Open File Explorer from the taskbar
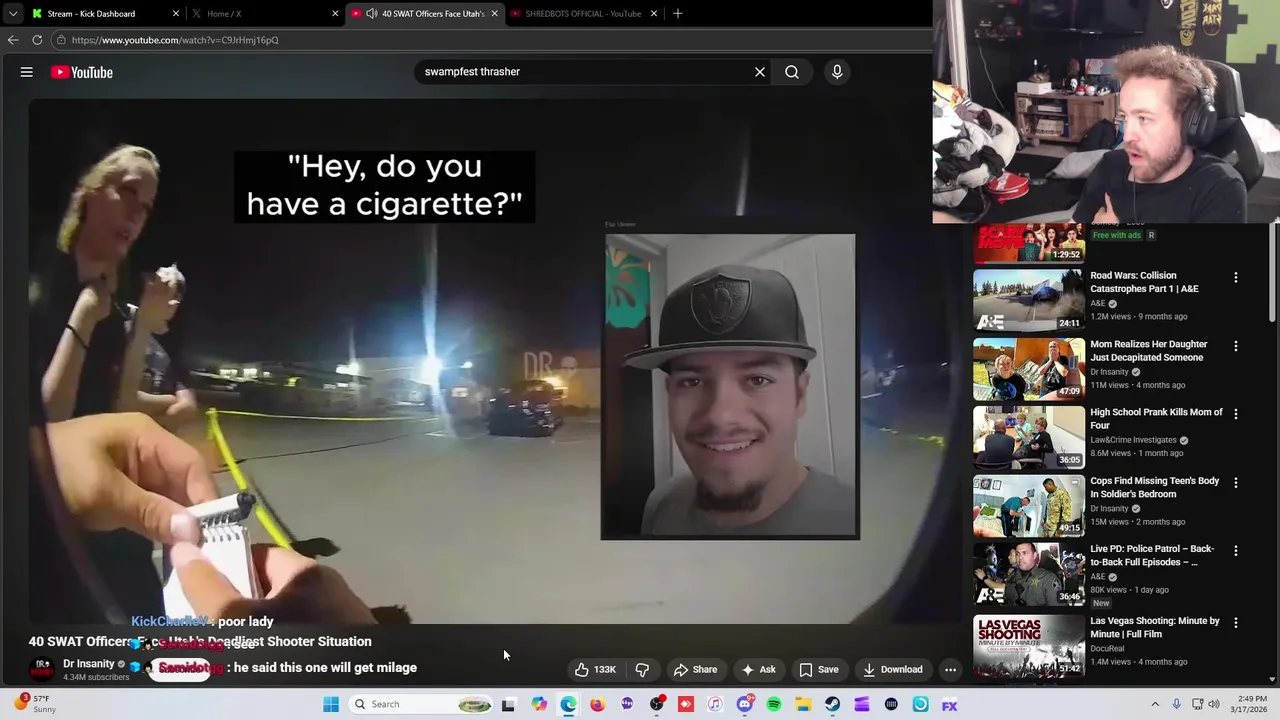The width and height of the screenshot is (1280, 720). pos(803,704)
